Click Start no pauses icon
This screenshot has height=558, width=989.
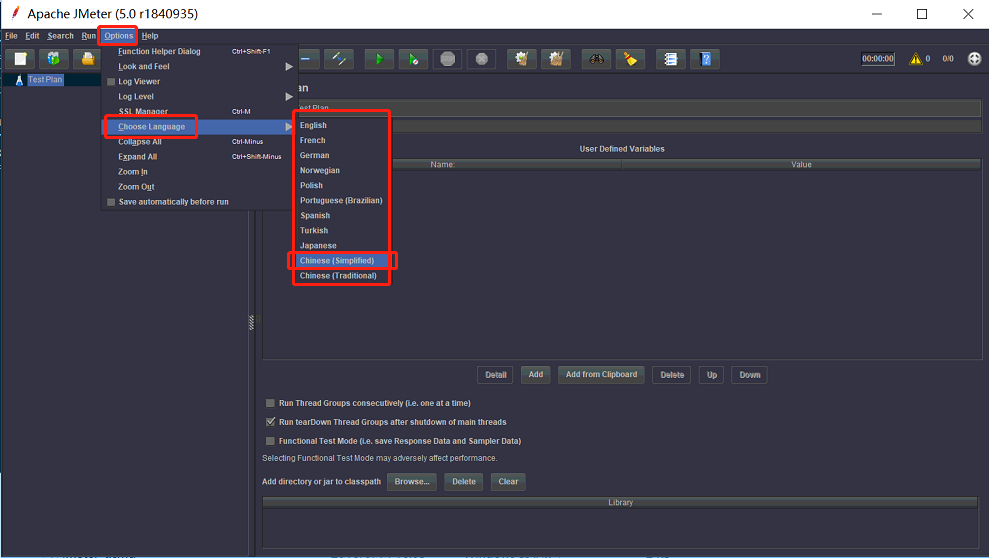click(x=413, y=59)
